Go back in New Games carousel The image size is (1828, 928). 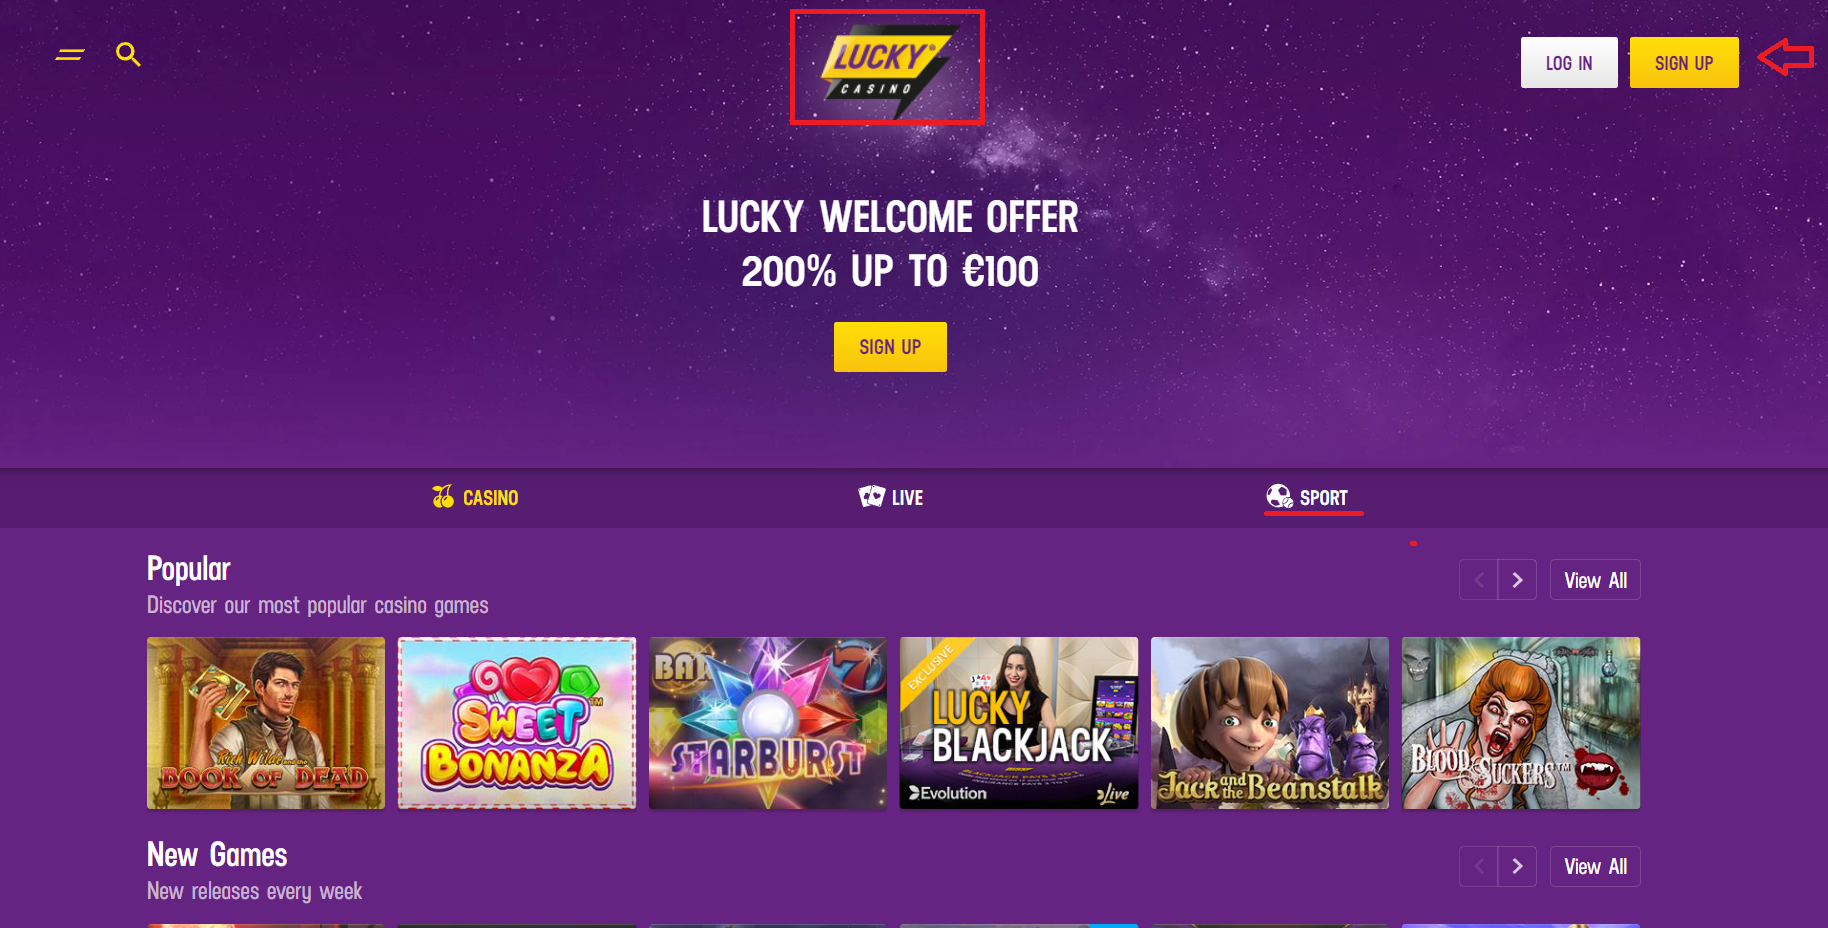1478,866
